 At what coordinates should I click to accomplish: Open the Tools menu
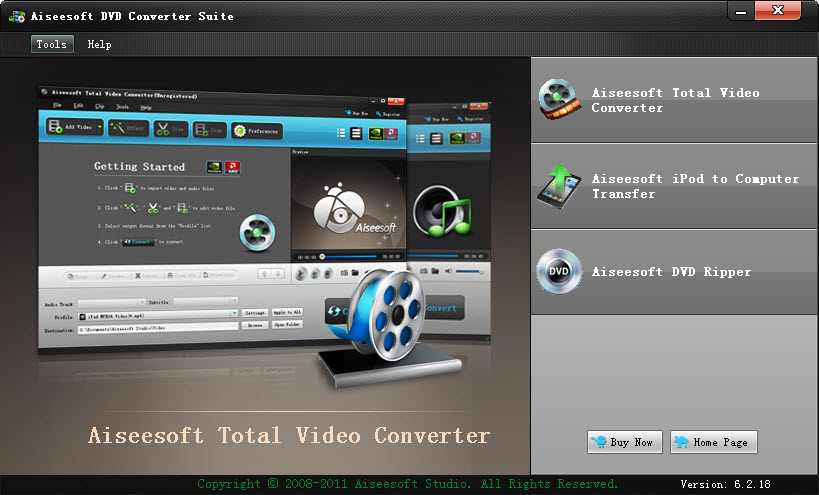(52, 44)
